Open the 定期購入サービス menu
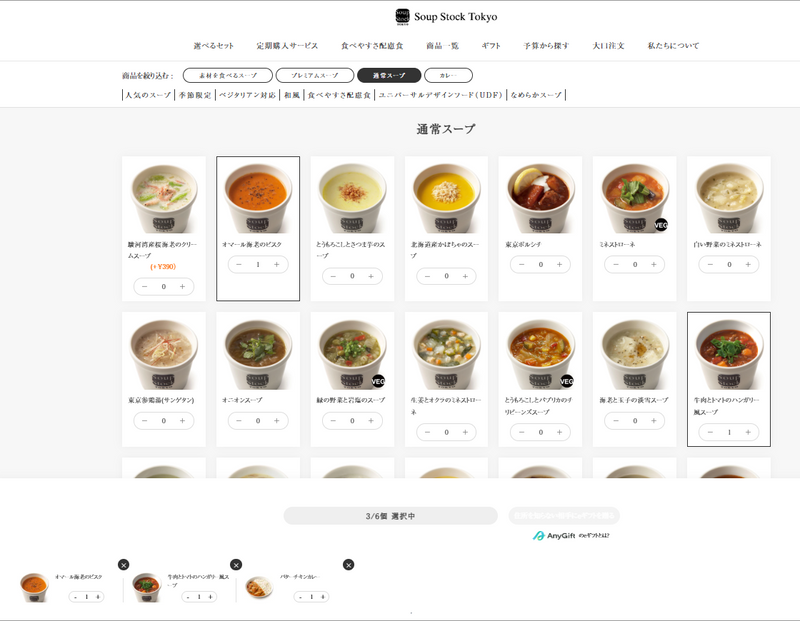 (x=287, y=46)
